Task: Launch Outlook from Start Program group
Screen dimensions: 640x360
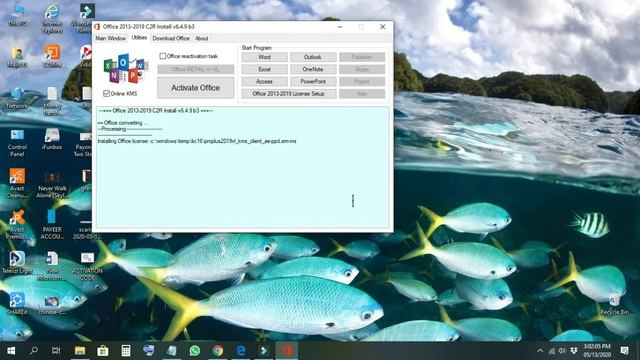Action: click(313, 57)
